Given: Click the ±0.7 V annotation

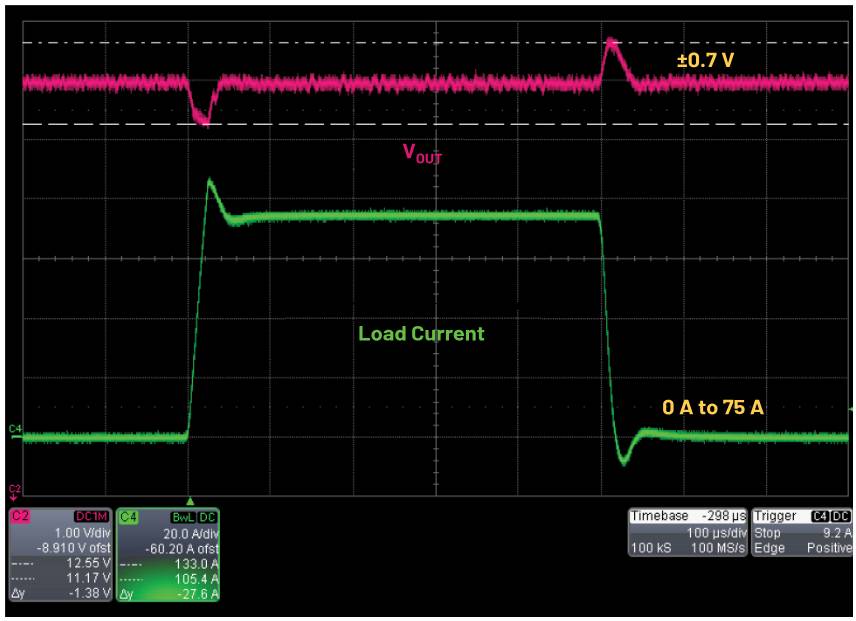Looking at the screenshot, I should click(x=705, y=60).
